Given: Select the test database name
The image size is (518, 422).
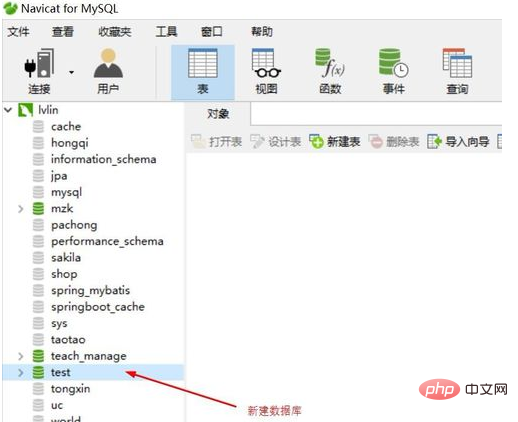Looking at the screenshot, I should point(60,372).
